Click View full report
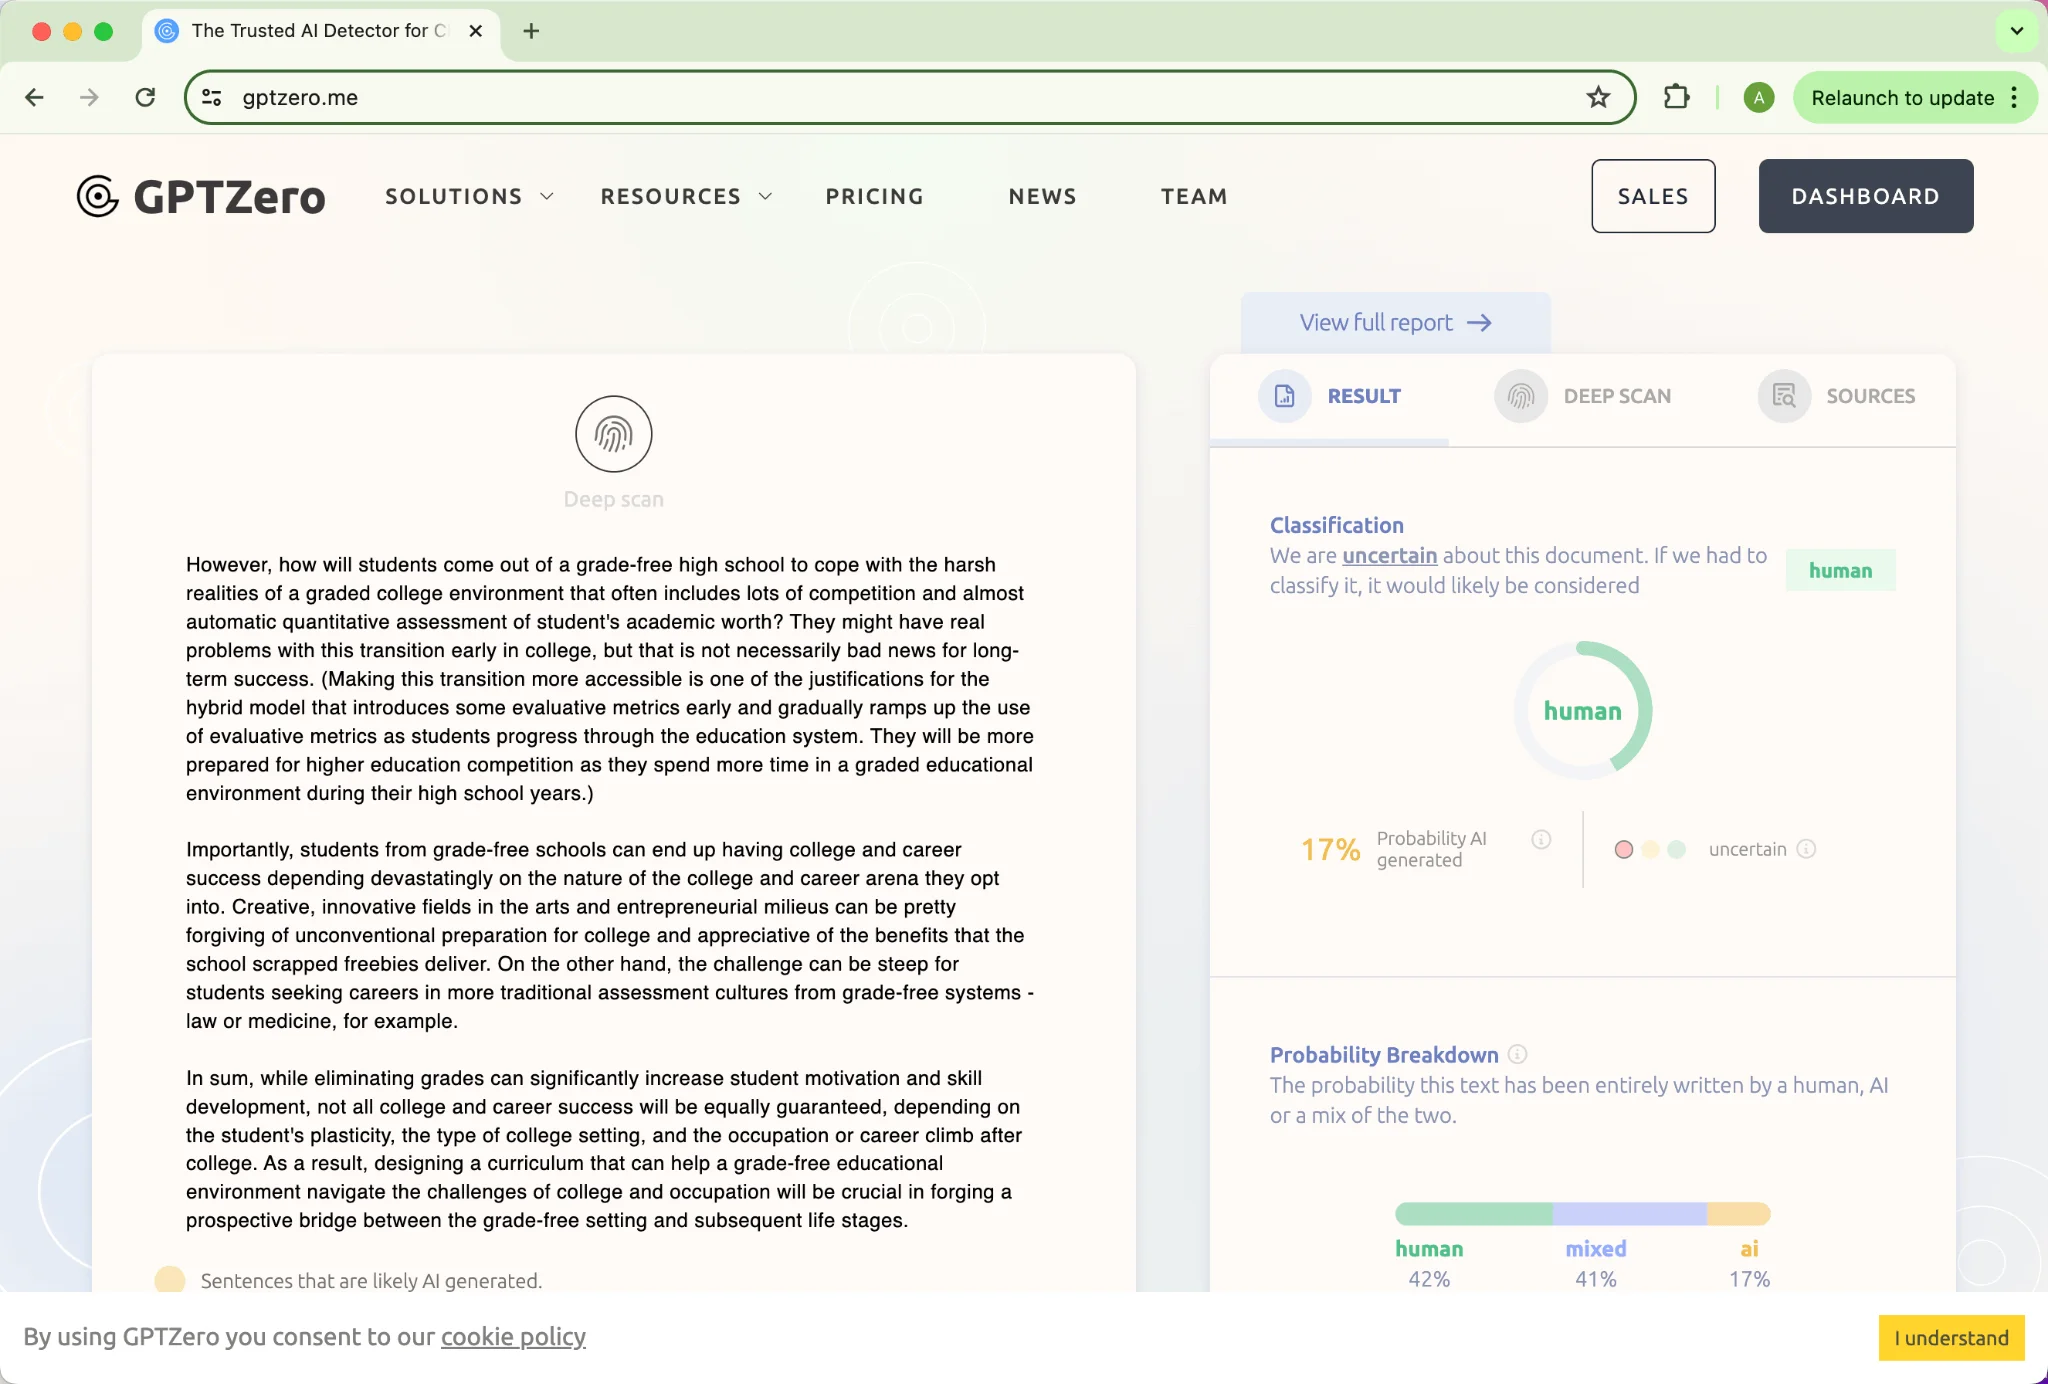Viewport: 2048px width, 1384px height. [x=1395, y=323]
